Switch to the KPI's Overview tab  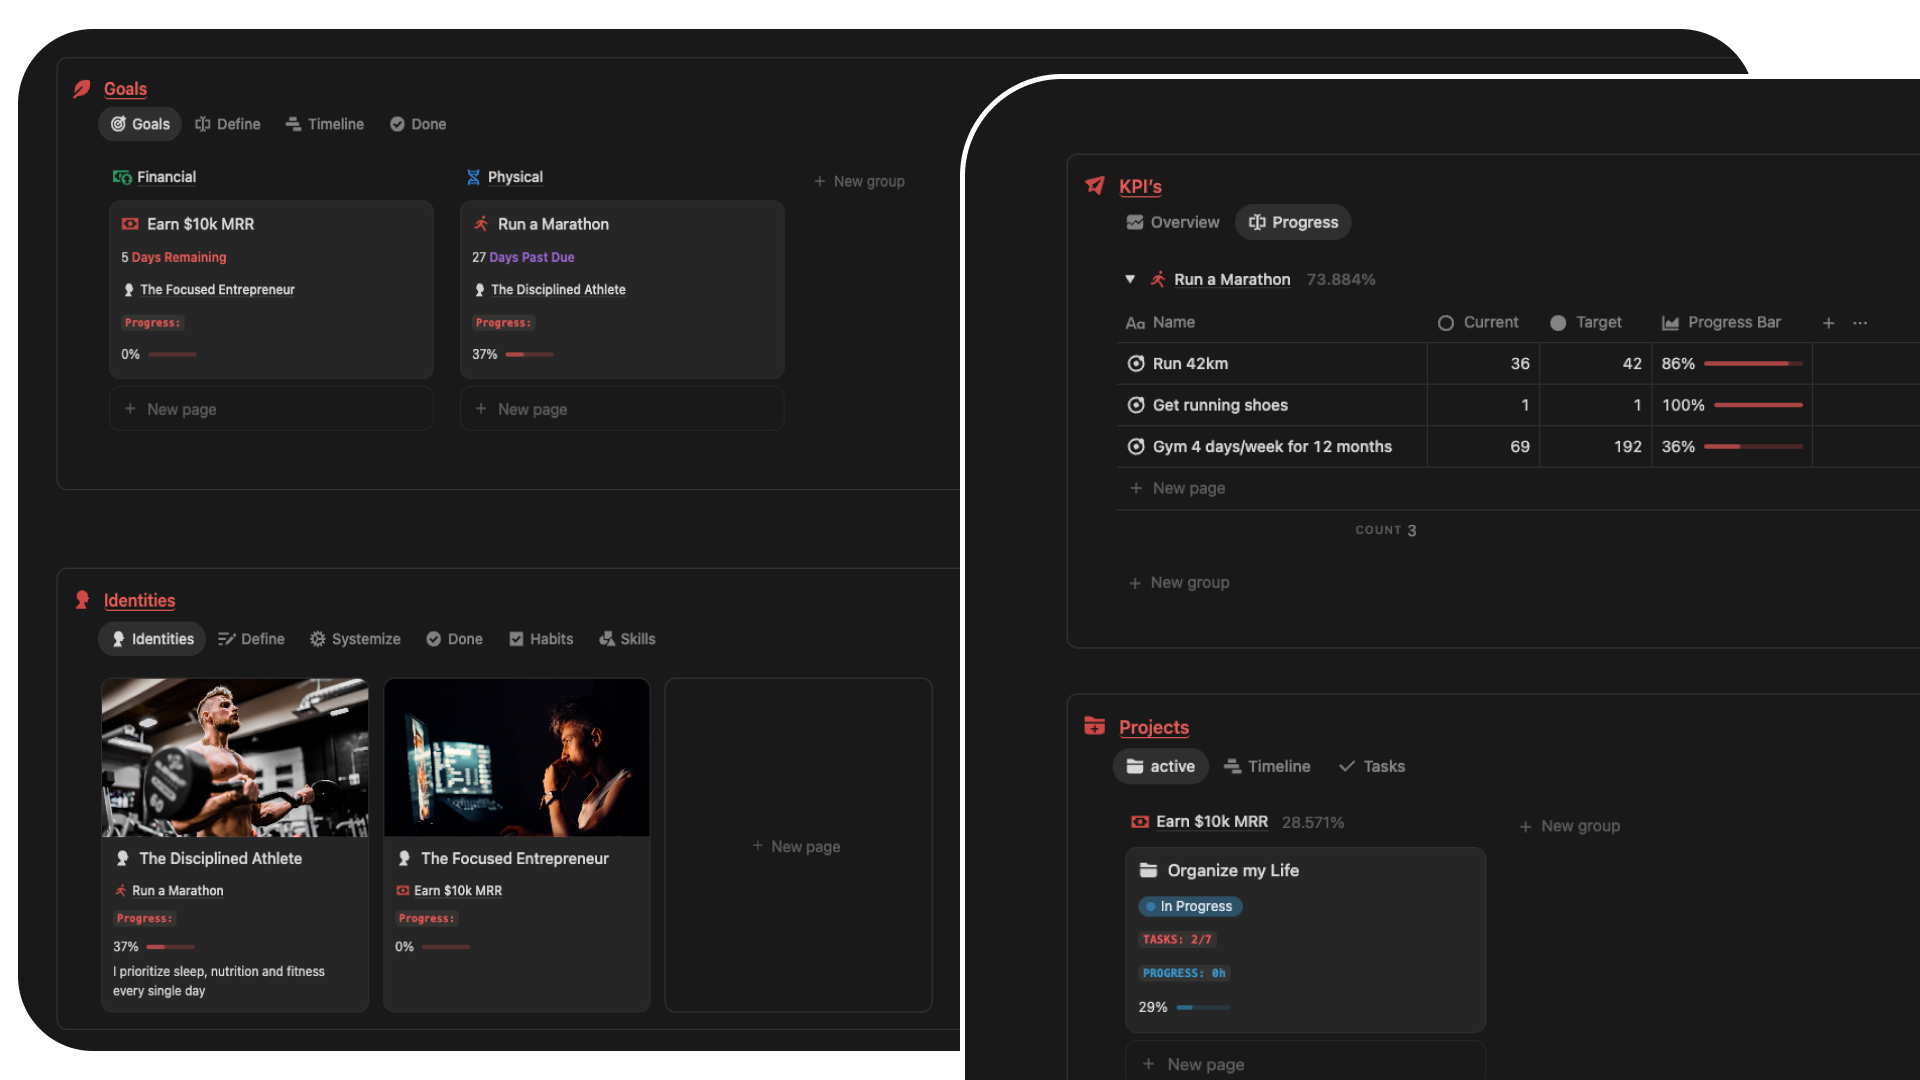[1173, 222]
